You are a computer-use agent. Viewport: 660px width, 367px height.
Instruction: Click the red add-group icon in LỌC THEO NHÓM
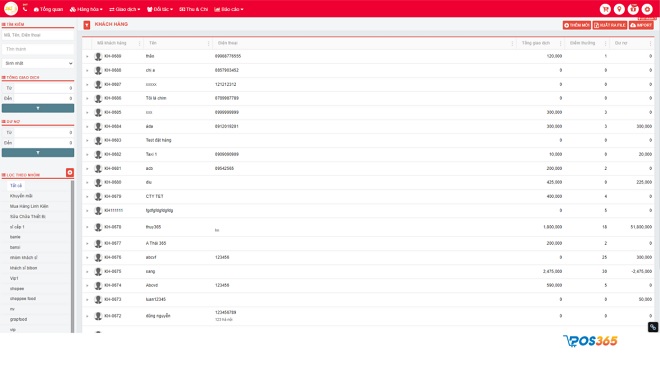[x=70, y=172]
